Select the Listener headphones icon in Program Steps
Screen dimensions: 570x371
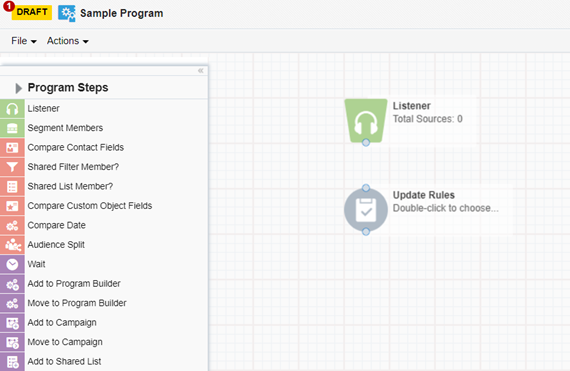12,109
